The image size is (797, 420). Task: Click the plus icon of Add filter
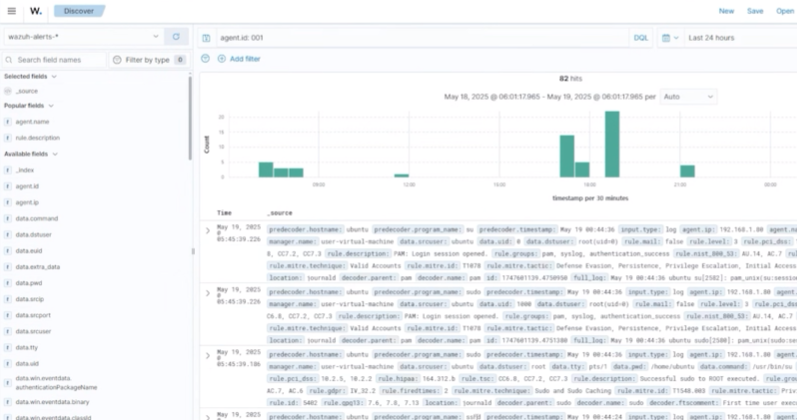point(222,58)
